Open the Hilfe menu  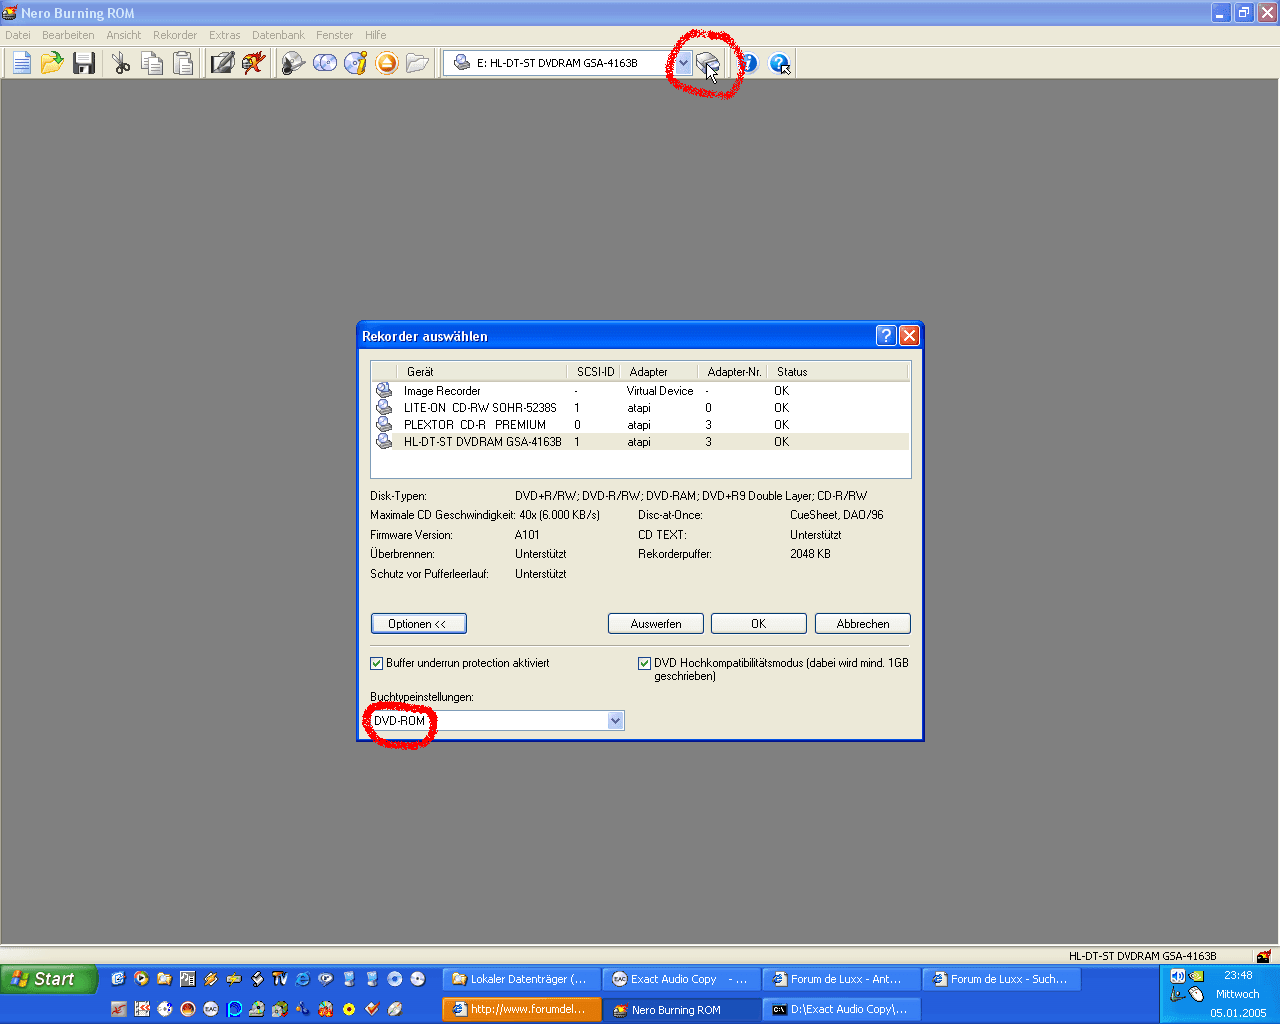click(x=375, y=35)
